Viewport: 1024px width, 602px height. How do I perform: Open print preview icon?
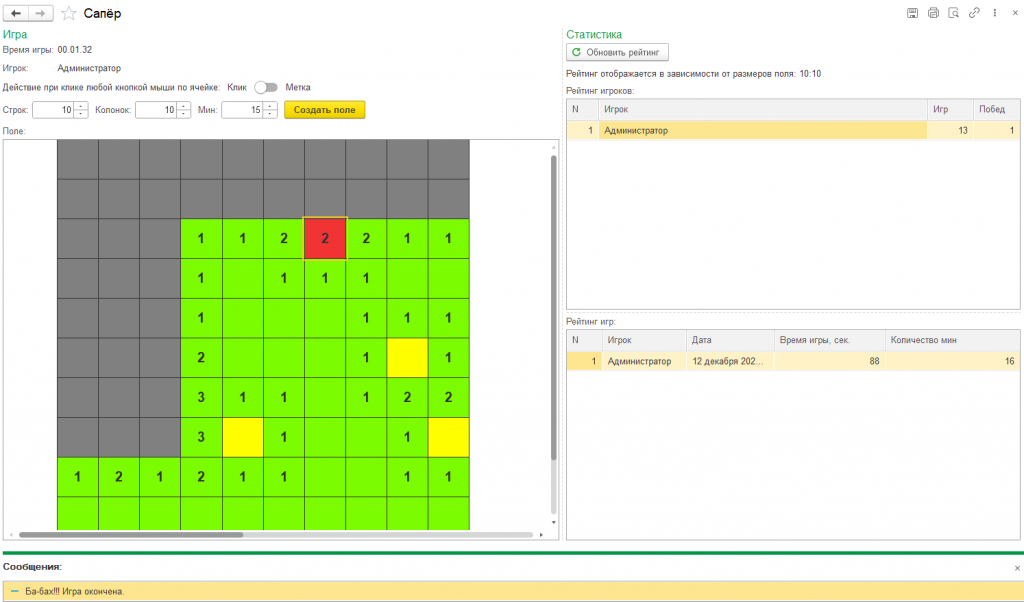point(953,13)
